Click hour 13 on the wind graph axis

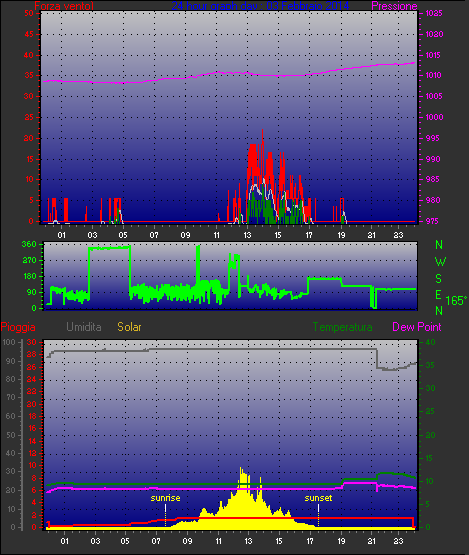point(247,235)
